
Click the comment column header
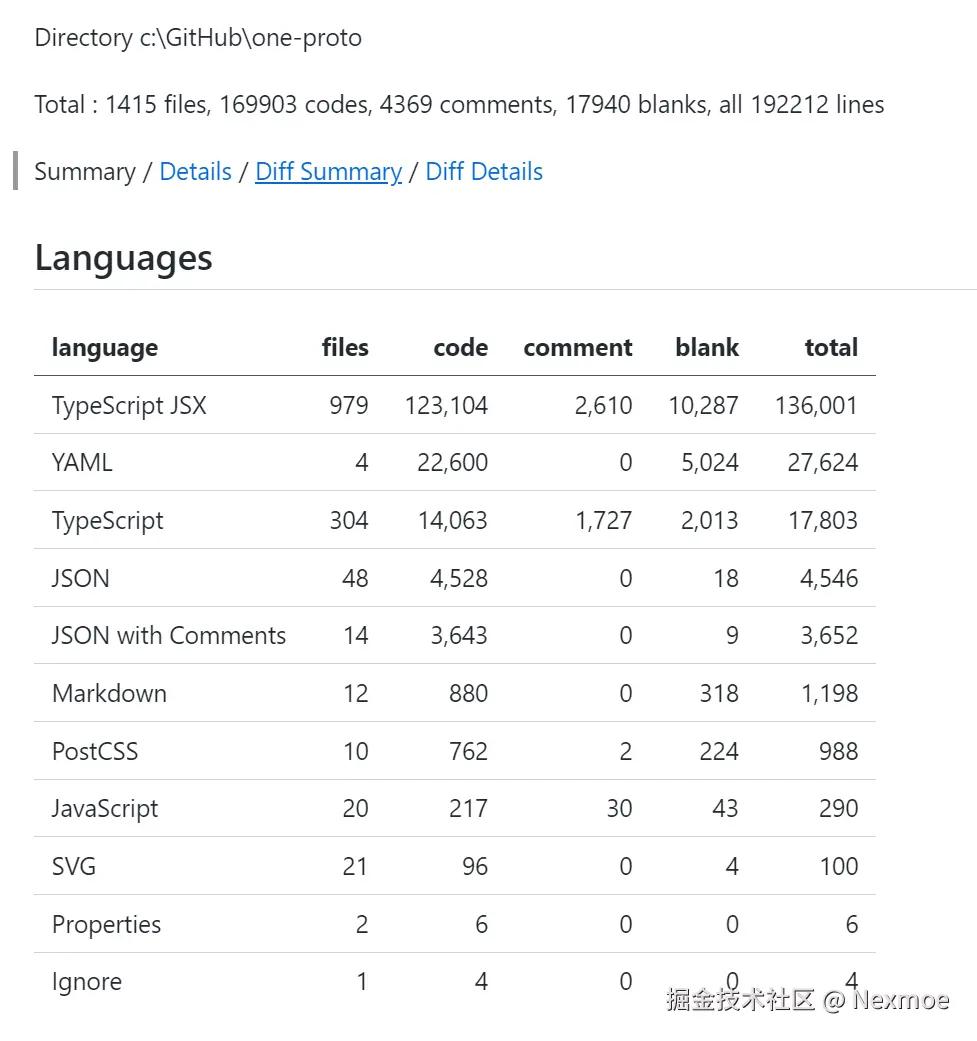pos(577,348)
